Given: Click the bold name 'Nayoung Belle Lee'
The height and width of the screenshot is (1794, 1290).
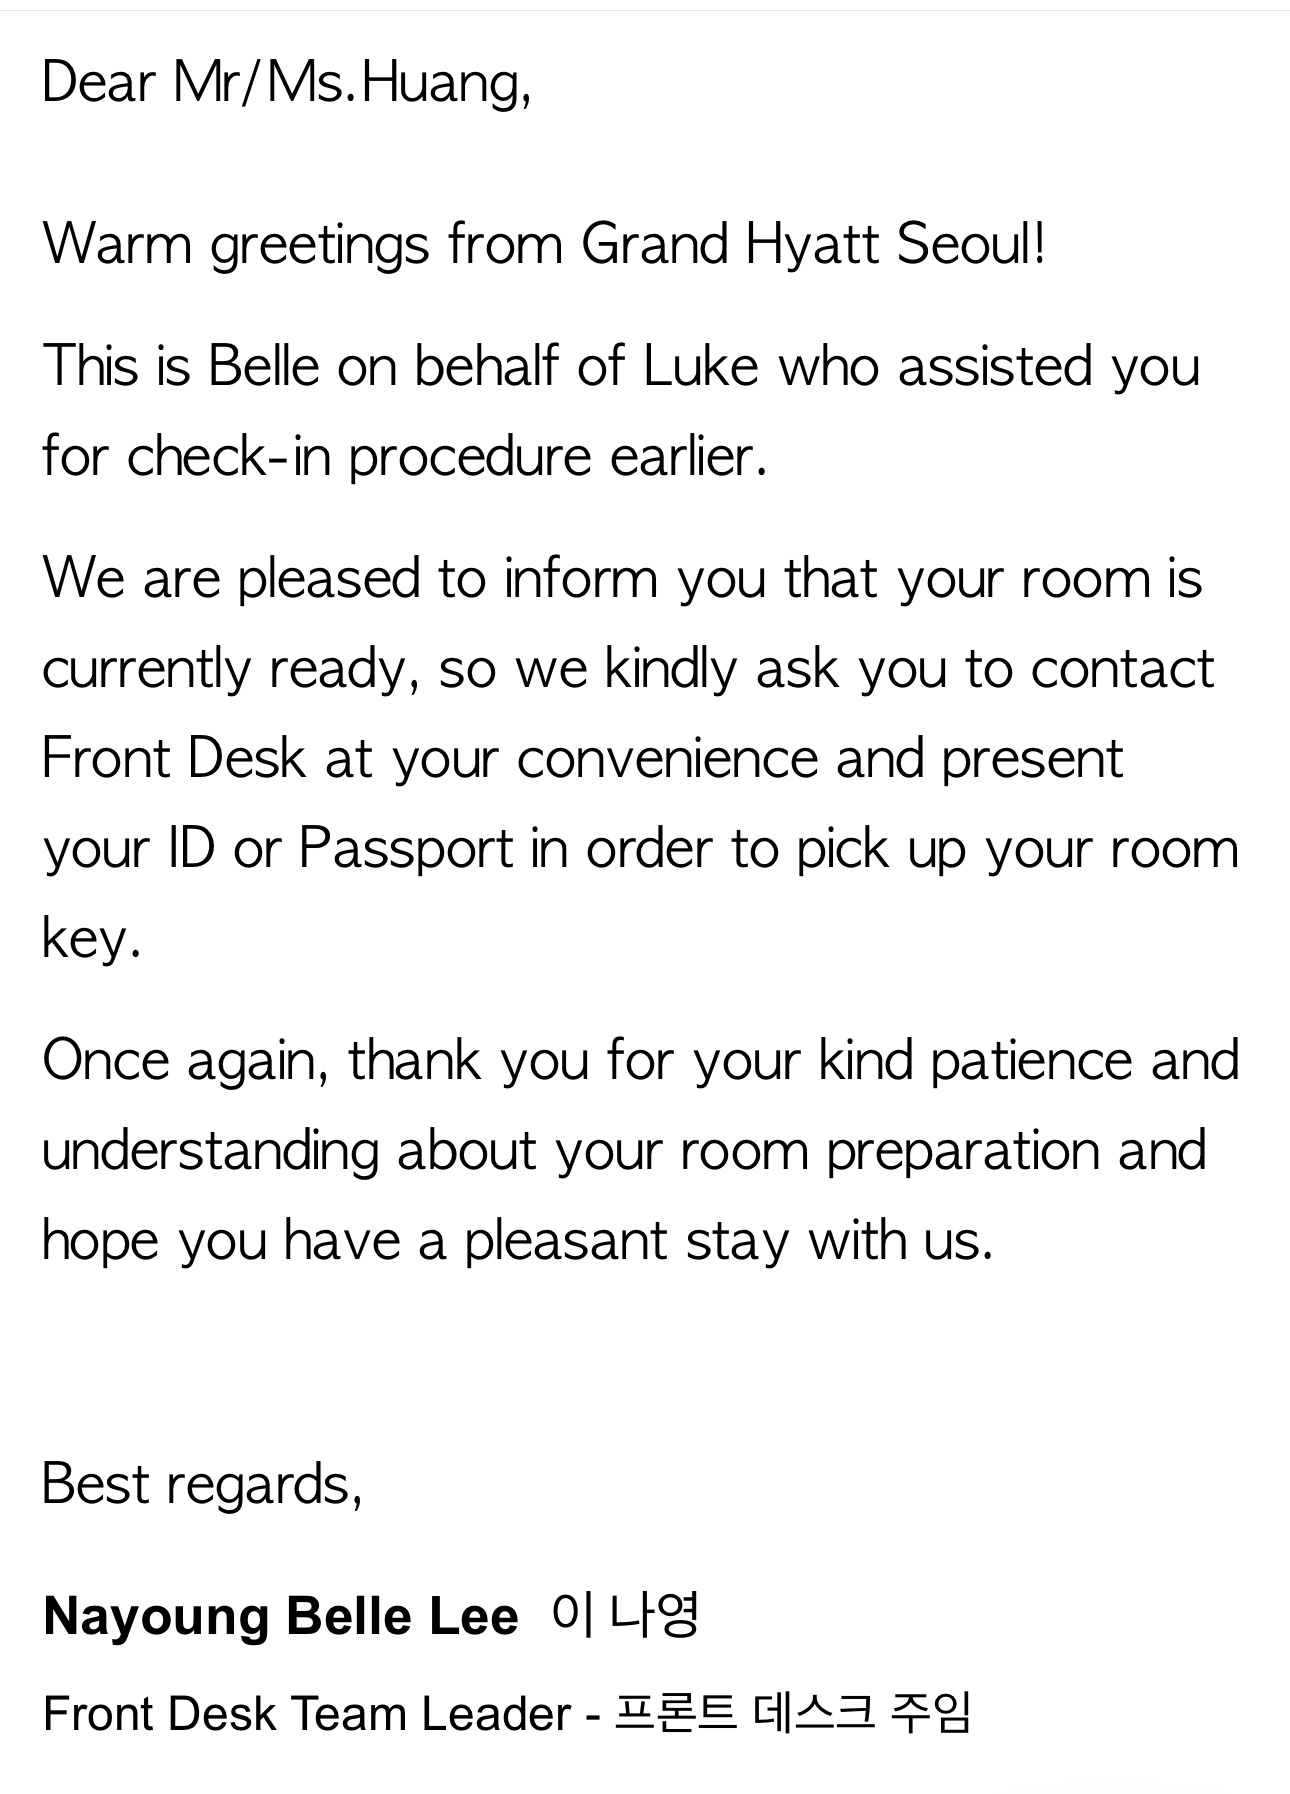Looking at the screenshot, I should click(x=281, y=1616).
